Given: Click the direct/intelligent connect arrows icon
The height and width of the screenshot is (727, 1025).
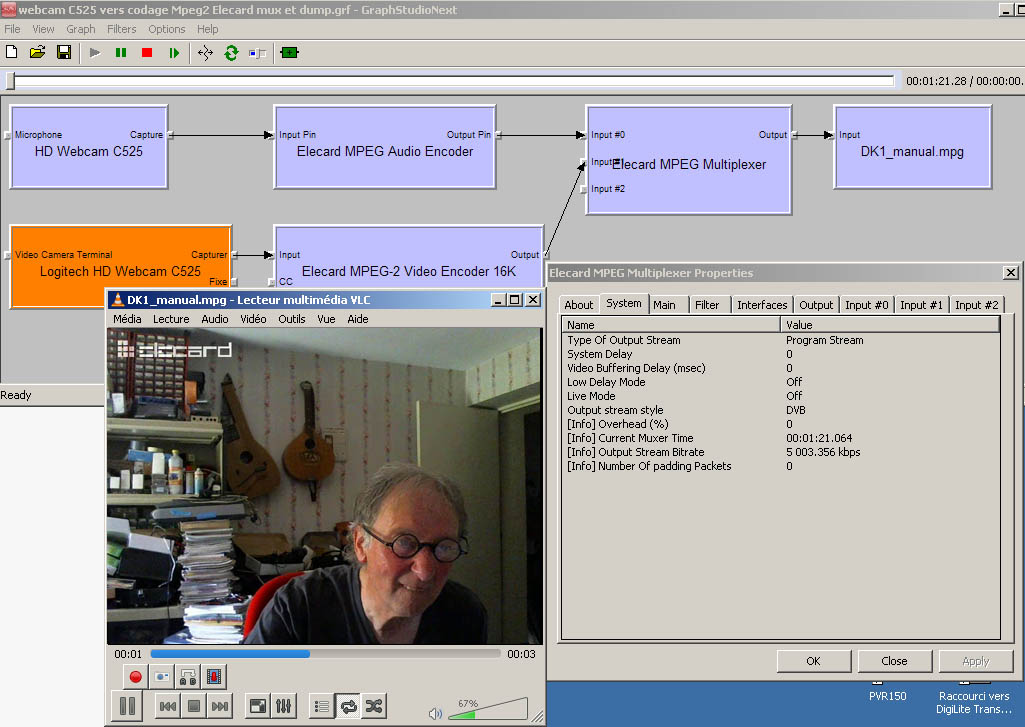Looking at the screenshot, I should [205, 53].
